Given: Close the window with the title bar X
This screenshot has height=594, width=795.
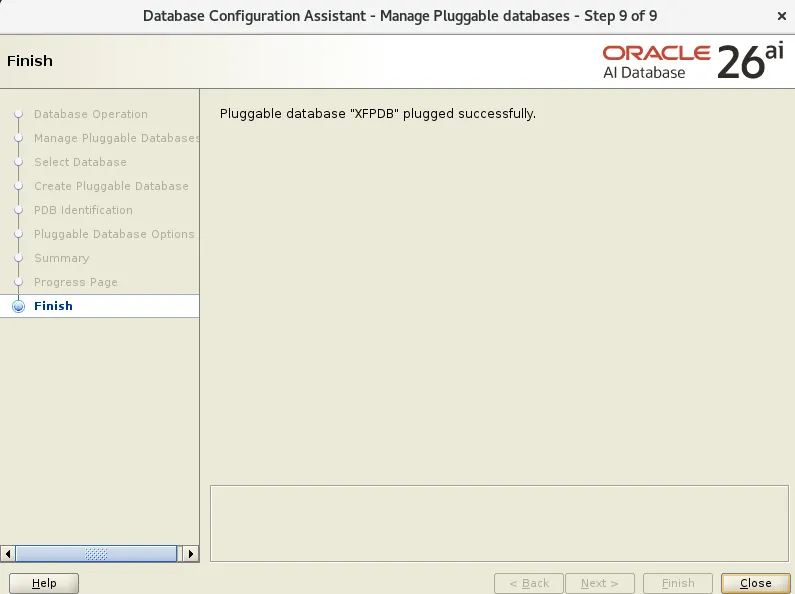Looking at the screenshot, I should (x=781, y=16).
